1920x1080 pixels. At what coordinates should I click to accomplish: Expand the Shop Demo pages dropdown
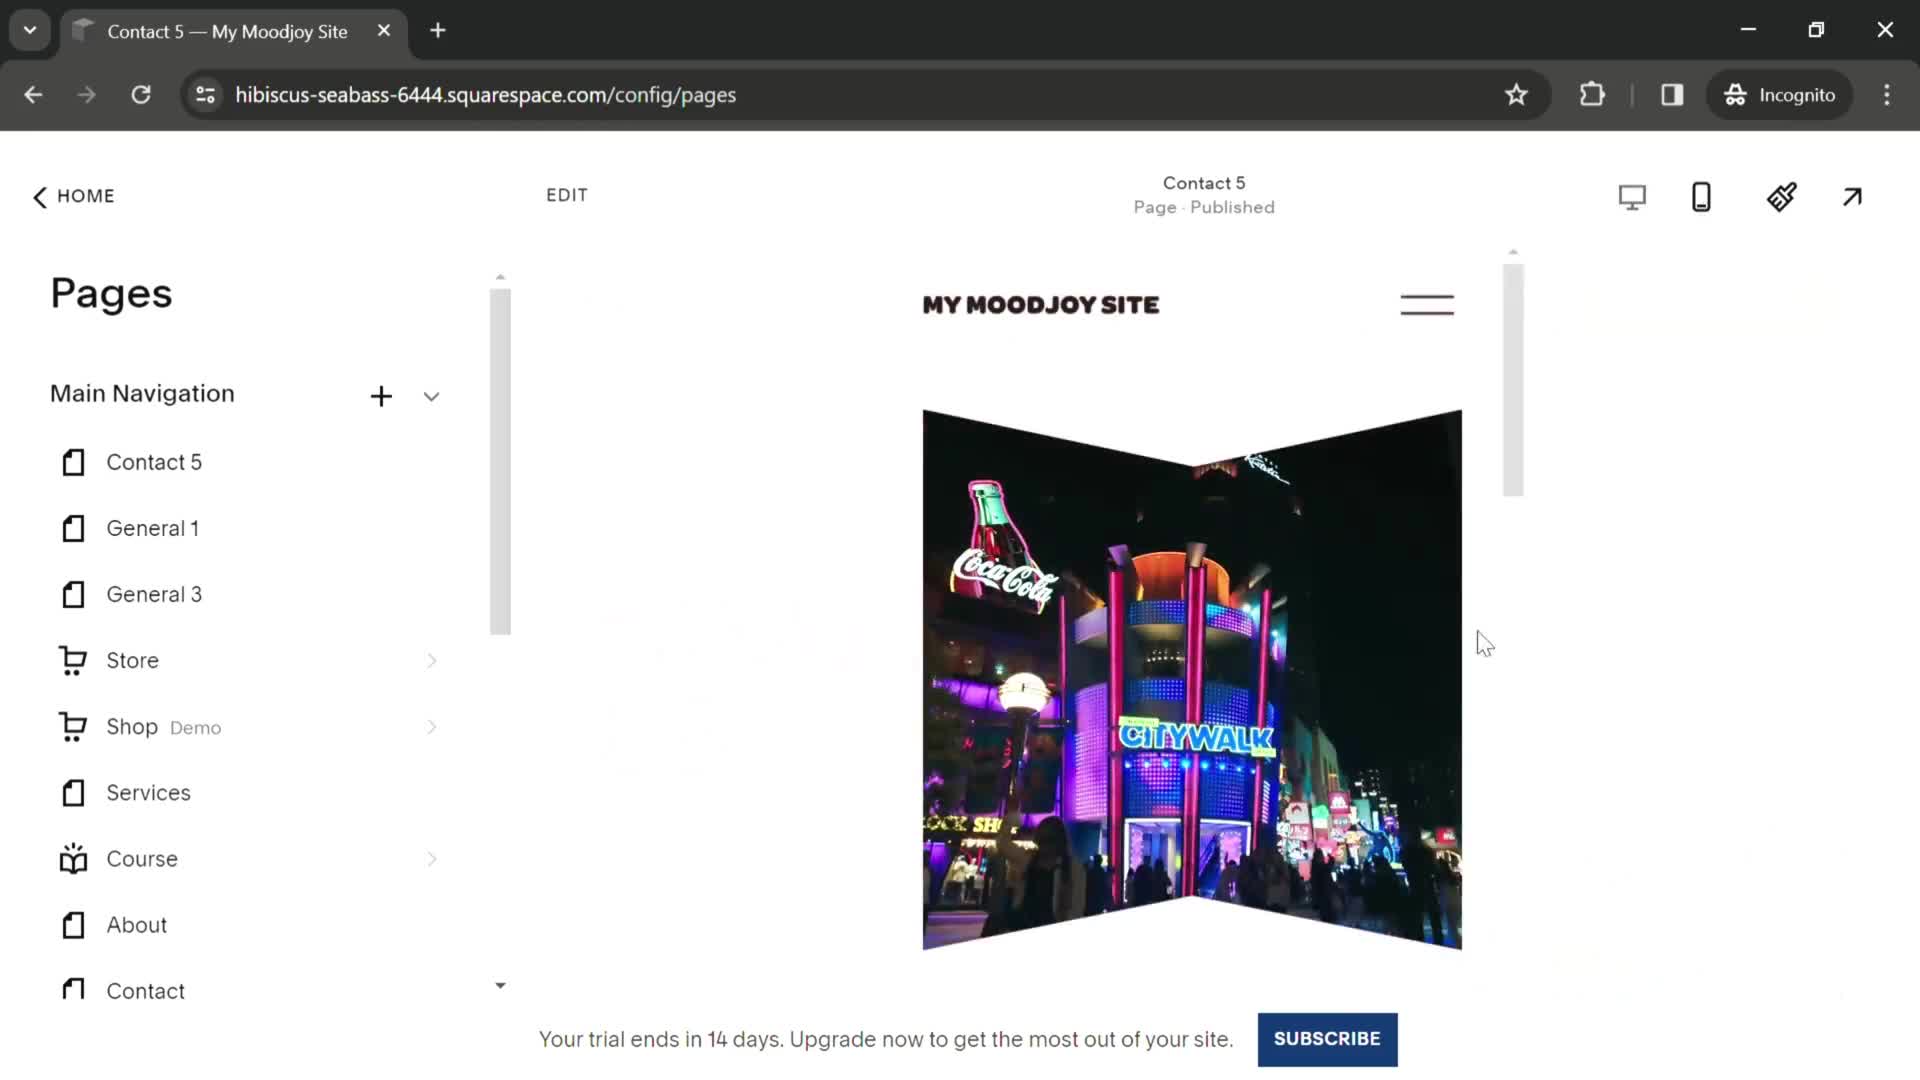431,727
